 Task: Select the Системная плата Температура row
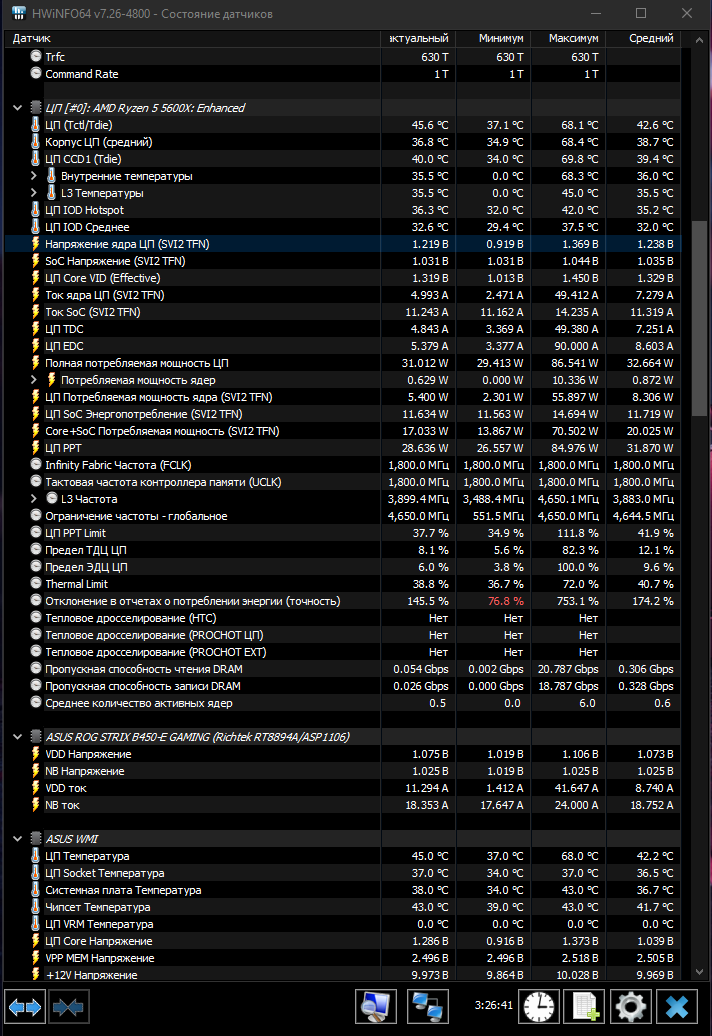tap(343, 890)
